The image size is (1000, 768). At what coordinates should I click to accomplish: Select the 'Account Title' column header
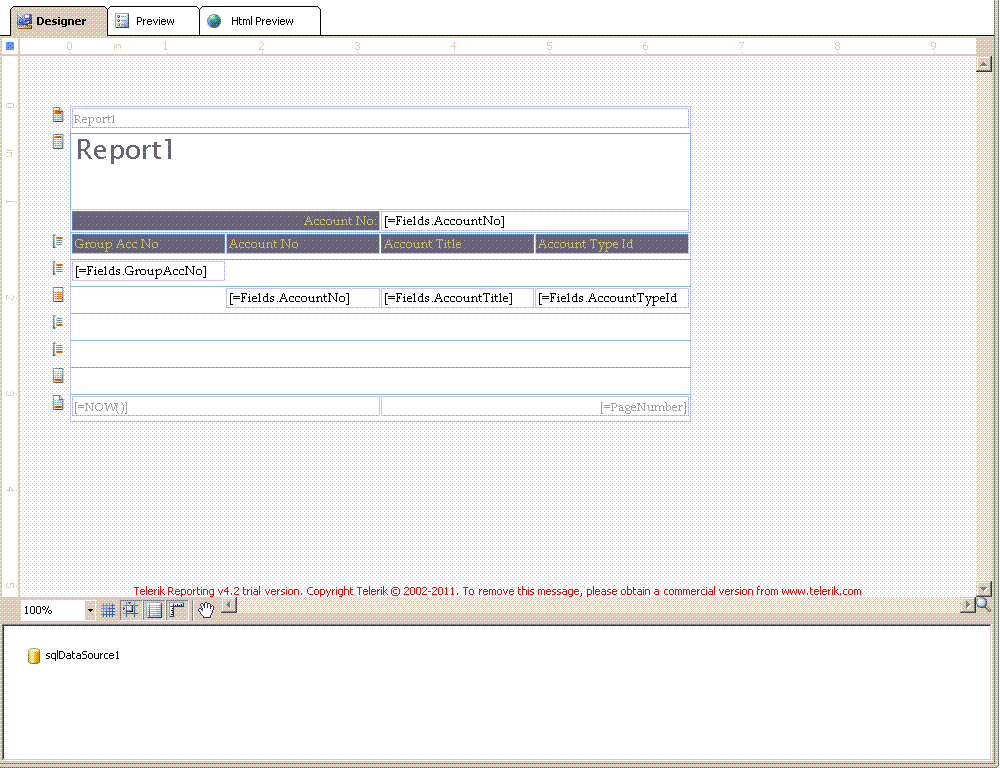coord(457,244)
